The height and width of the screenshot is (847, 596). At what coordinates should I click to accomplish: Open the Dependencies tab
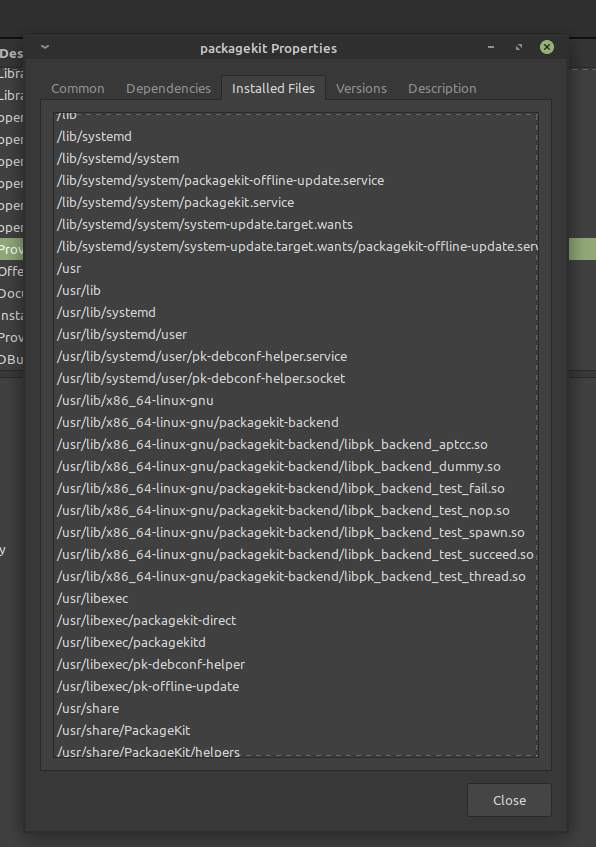[x=168, y=89]
